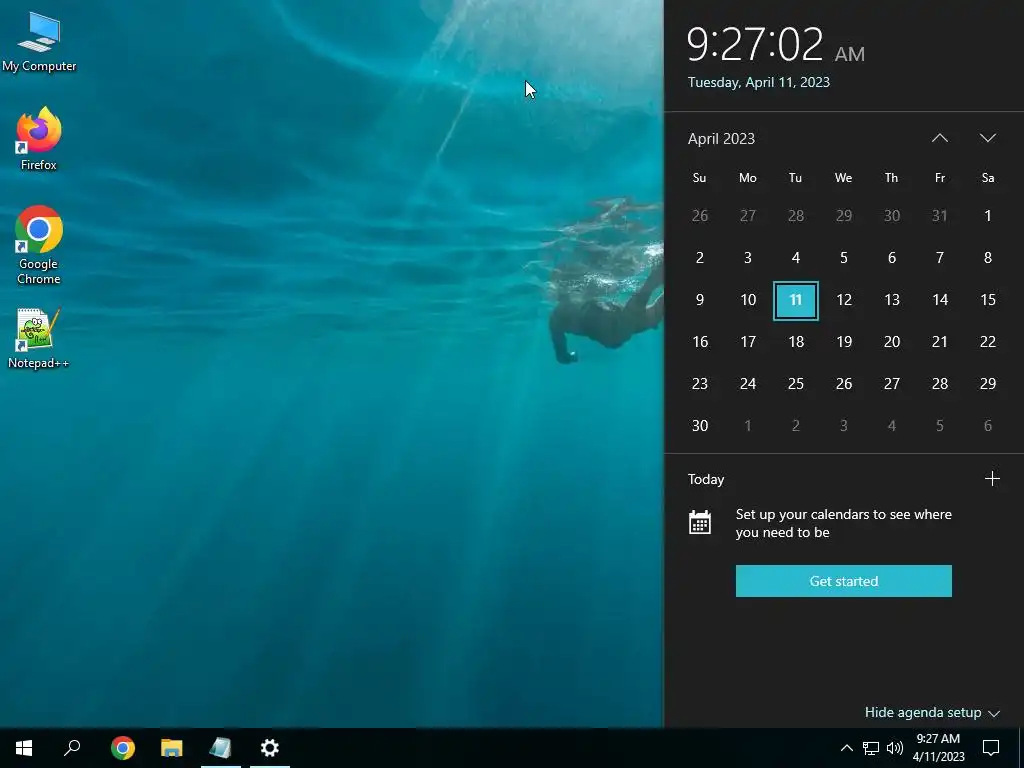
Task: Collapse agenda via Hide agenda setup
Action: pyautogui.click(x=933, y=712)
